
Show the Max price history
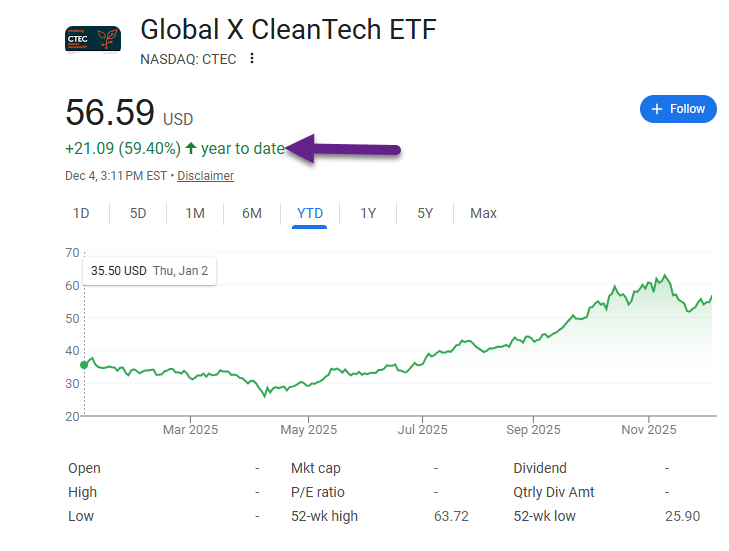coord(483,213)
